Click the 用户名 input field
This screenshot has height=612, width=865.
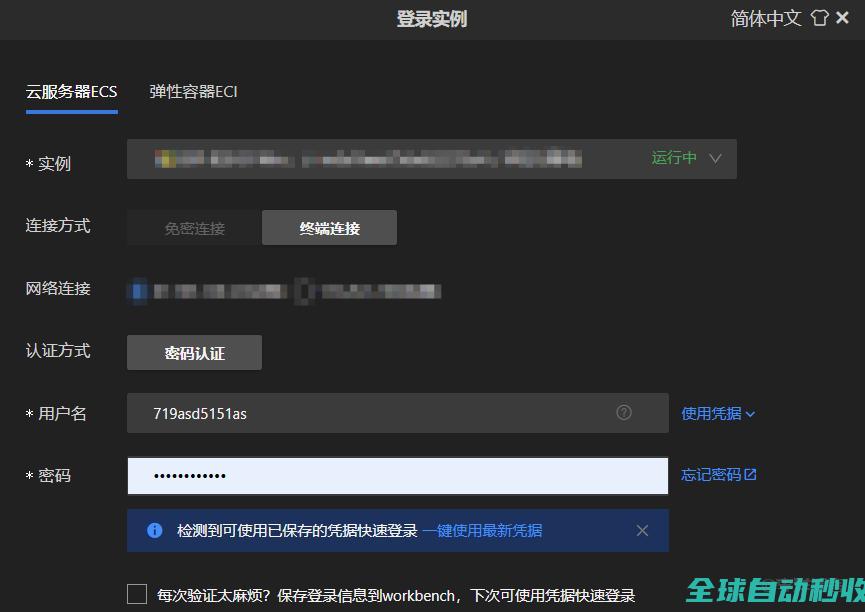pos(380,413)
